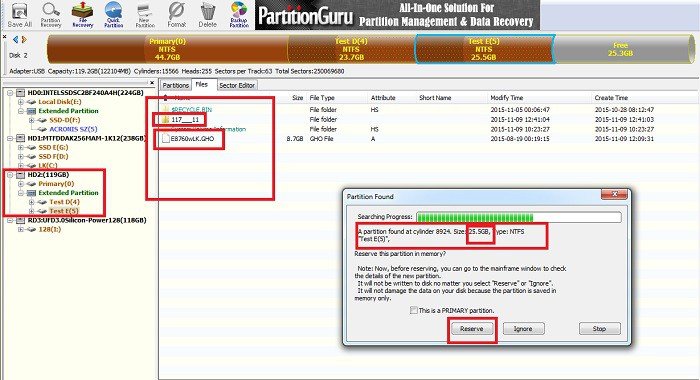Select the Free 25.3GB disk segment
700x380 pixels.
(x=621, y=49)
